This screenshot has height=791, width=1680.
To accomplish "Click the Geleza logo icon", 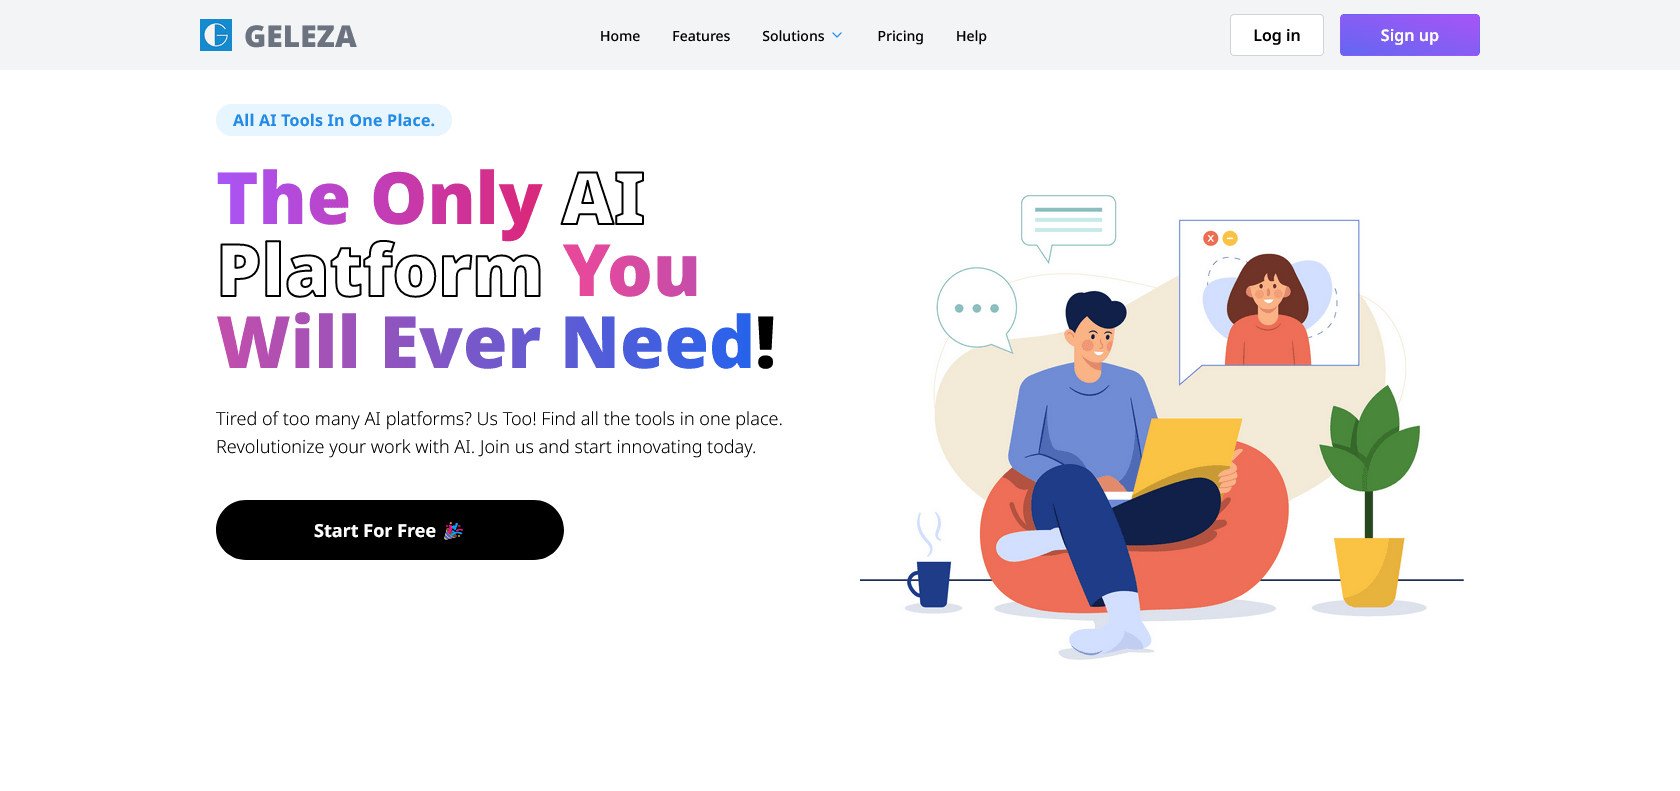I will coord(216,35).
